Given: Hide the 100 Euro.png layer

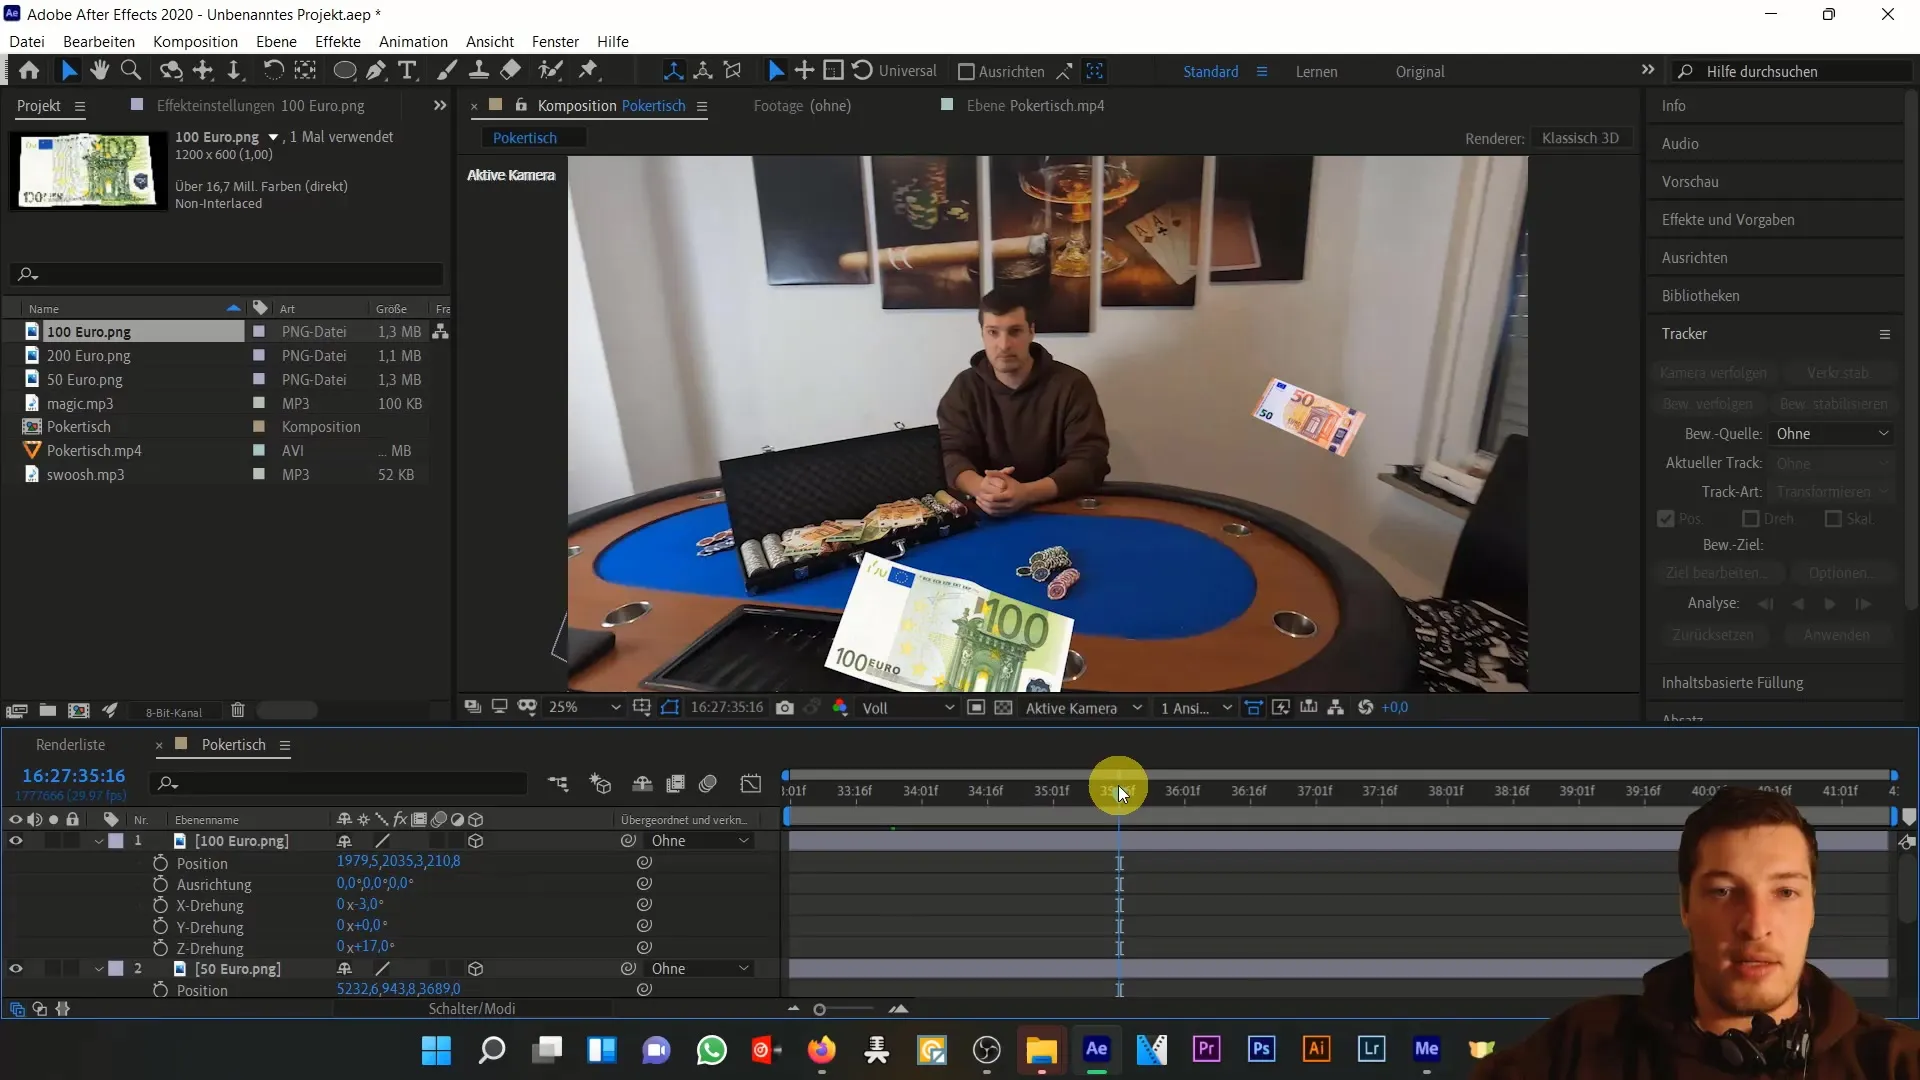Looking at the screenshot, I should pyautogui.click(x=16, y=841).
